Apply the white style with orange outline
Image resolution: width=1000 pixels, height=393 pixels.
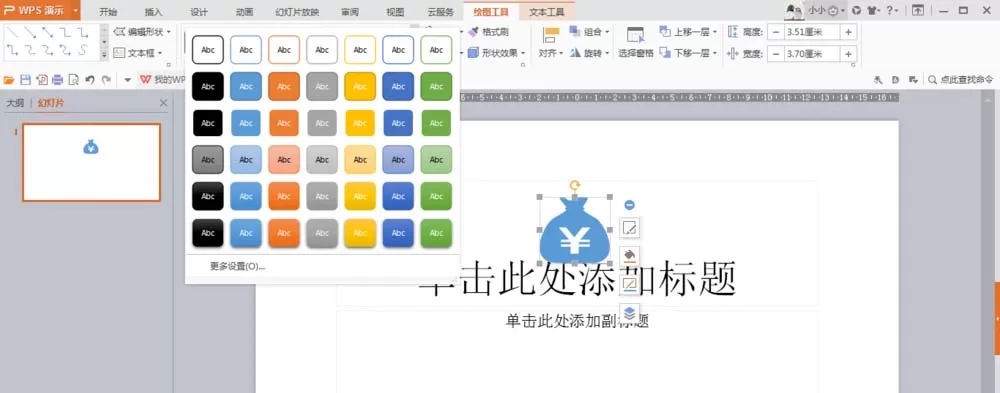pos(284,50)
